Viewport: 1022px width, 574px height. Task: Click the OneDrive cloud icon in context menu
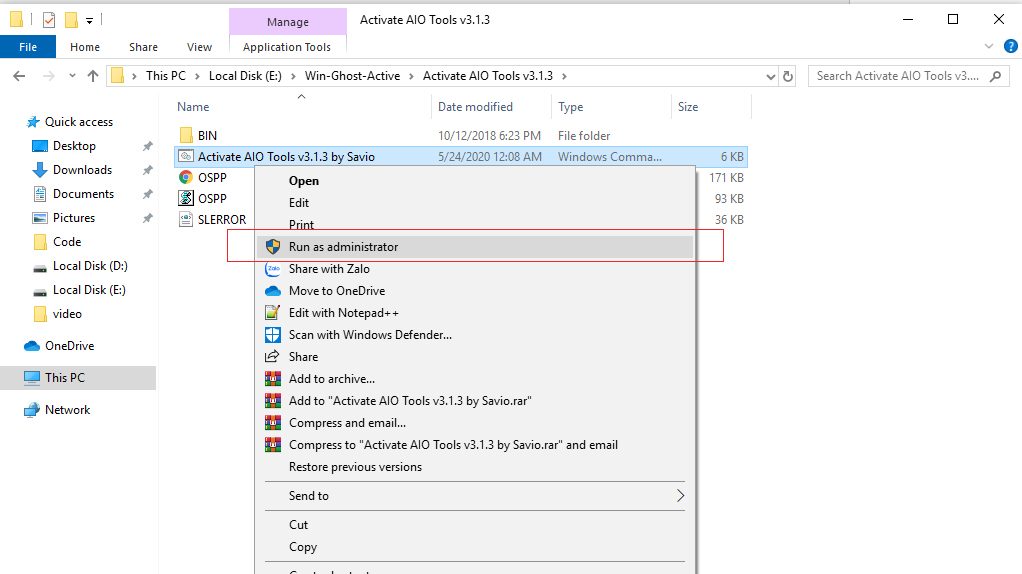point(272,291)
